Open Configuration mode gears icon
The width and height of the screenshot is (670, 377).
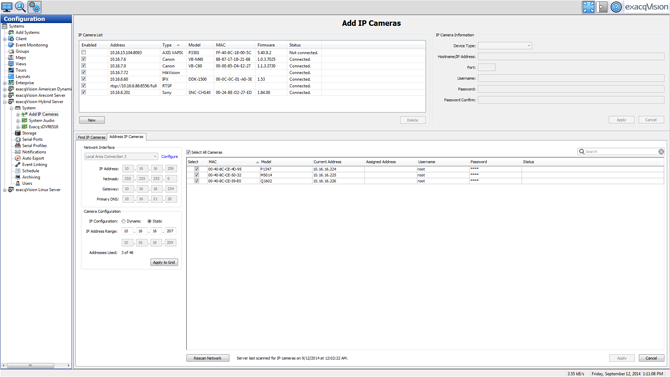click(x=35, y=7)
